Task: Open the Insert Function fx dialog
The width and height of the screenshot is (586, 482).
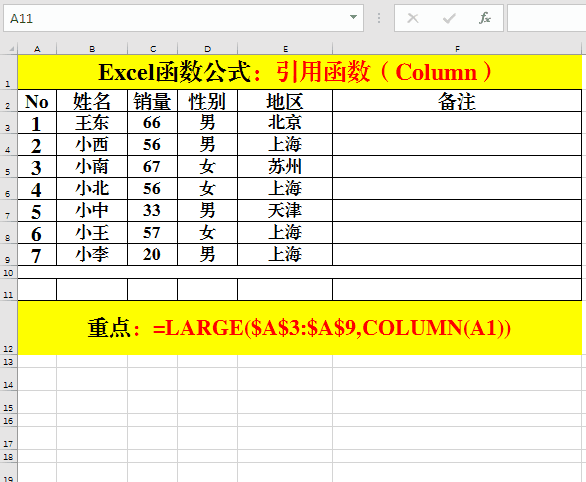Action: pos(485,18)
